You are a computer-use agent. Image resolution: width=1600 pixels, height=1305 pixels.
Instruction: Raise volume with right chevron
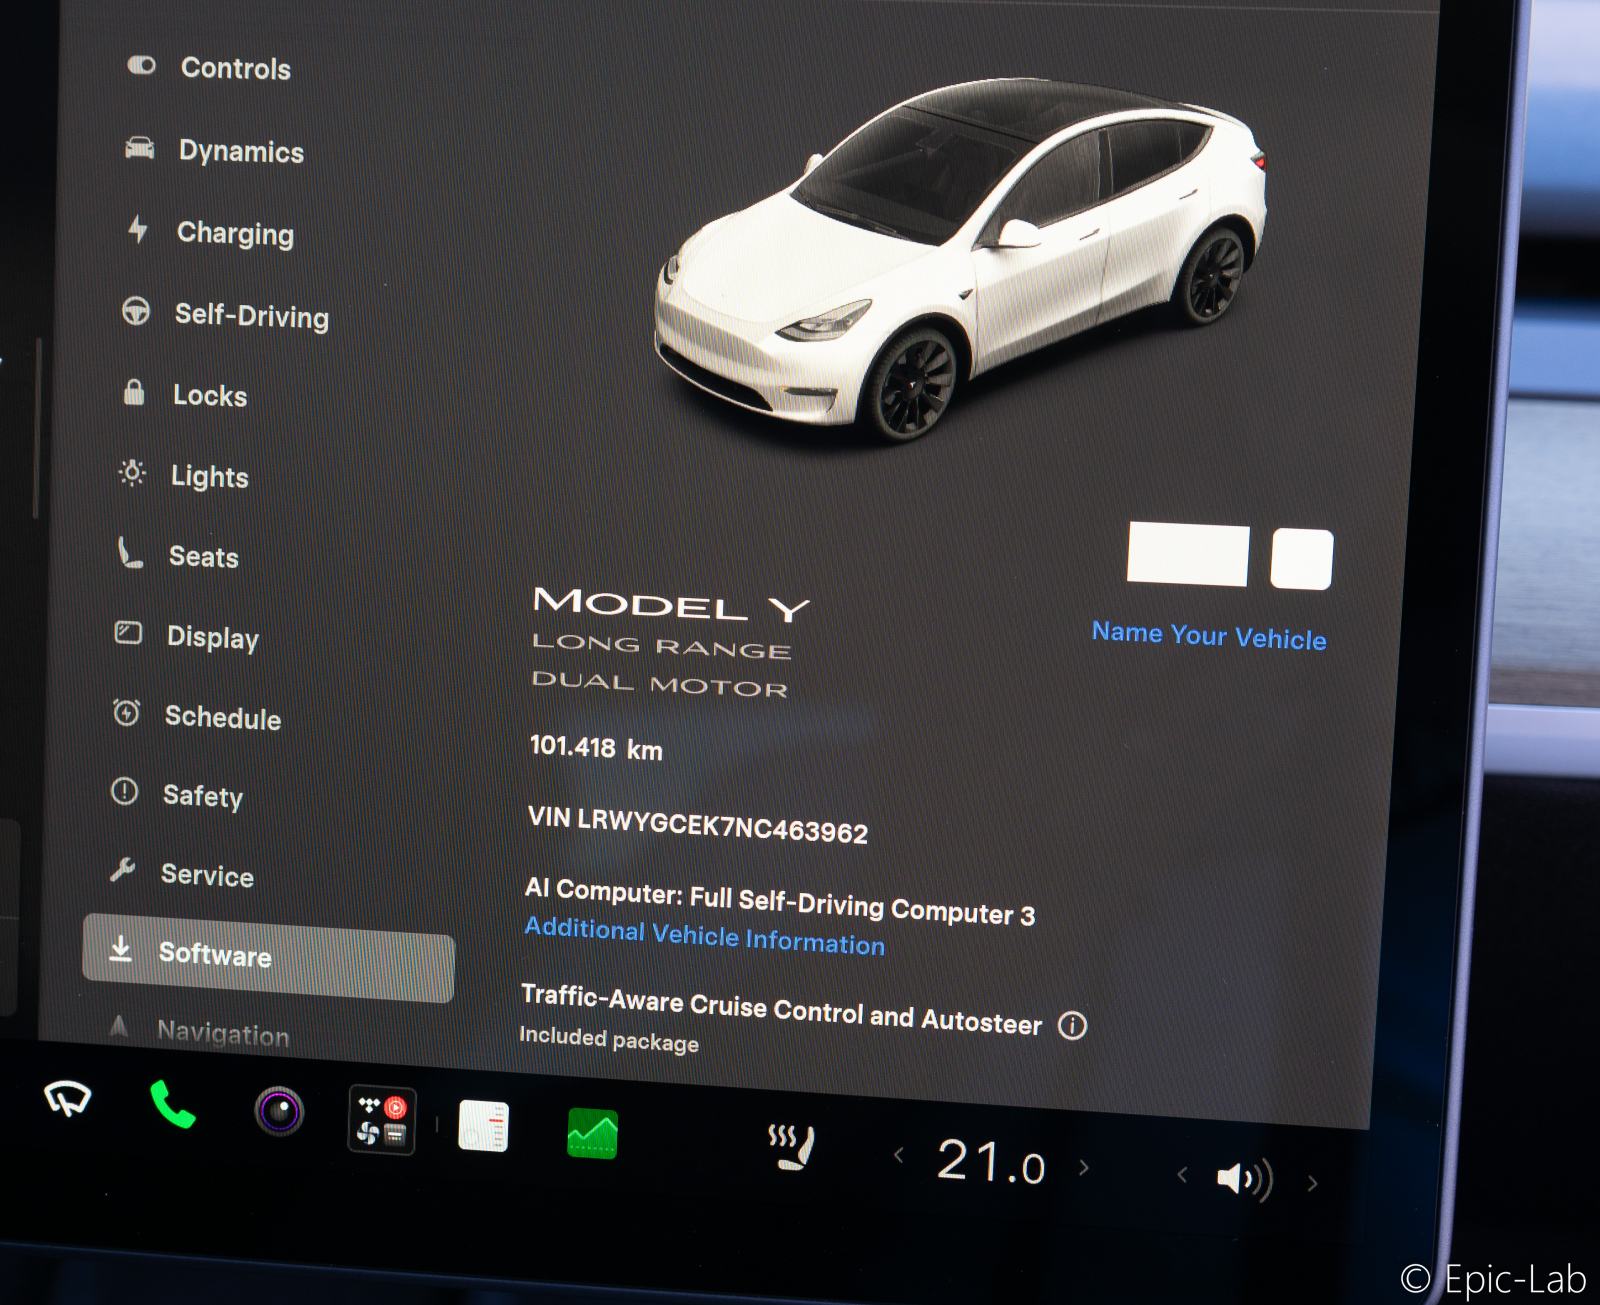point(1312,1184)
